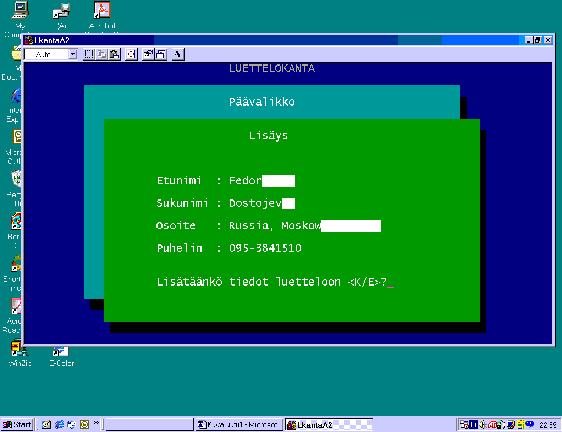Open the Start menu
The image size is (562, 432).
pos(17,425)
